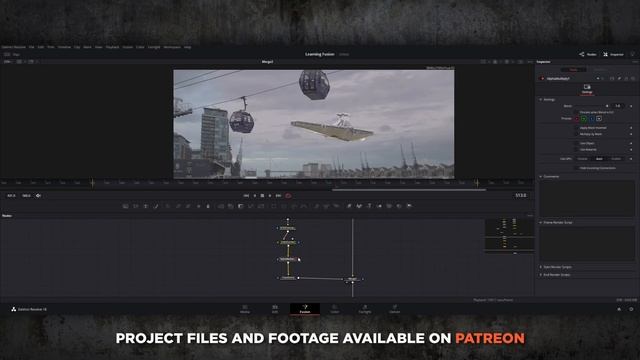
Task: Jump to last frame
Action: (278, 196)
